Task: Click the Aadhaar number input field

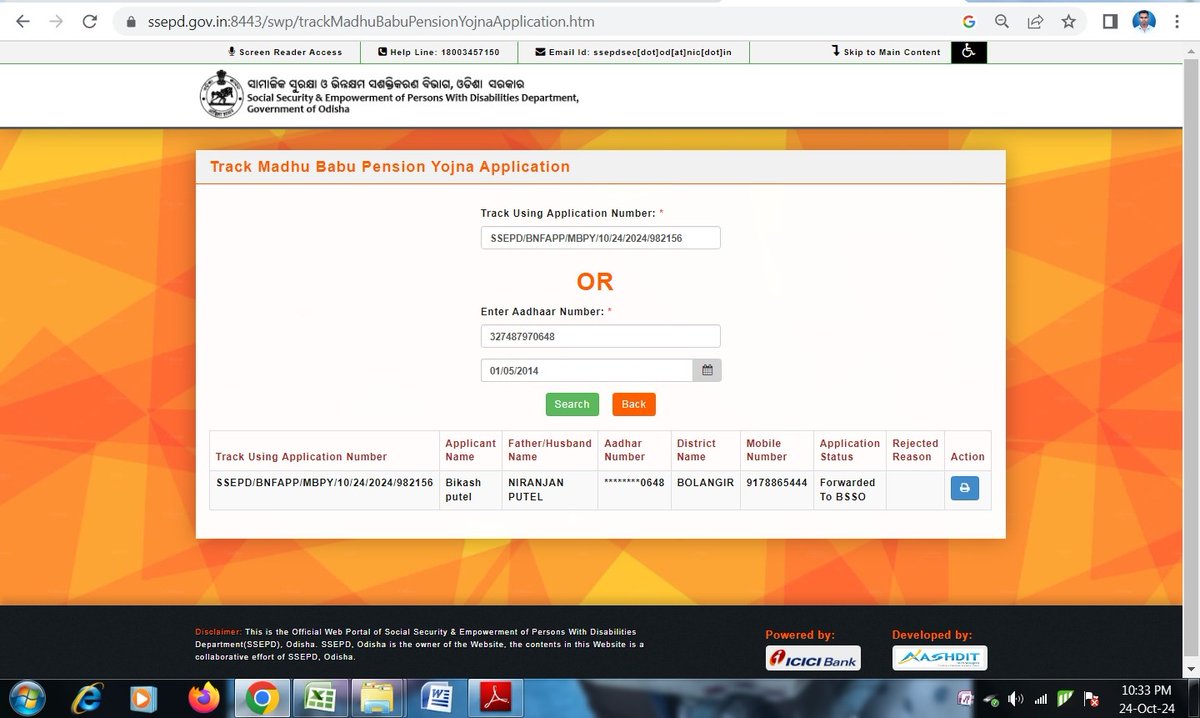Action: [600, 337]
